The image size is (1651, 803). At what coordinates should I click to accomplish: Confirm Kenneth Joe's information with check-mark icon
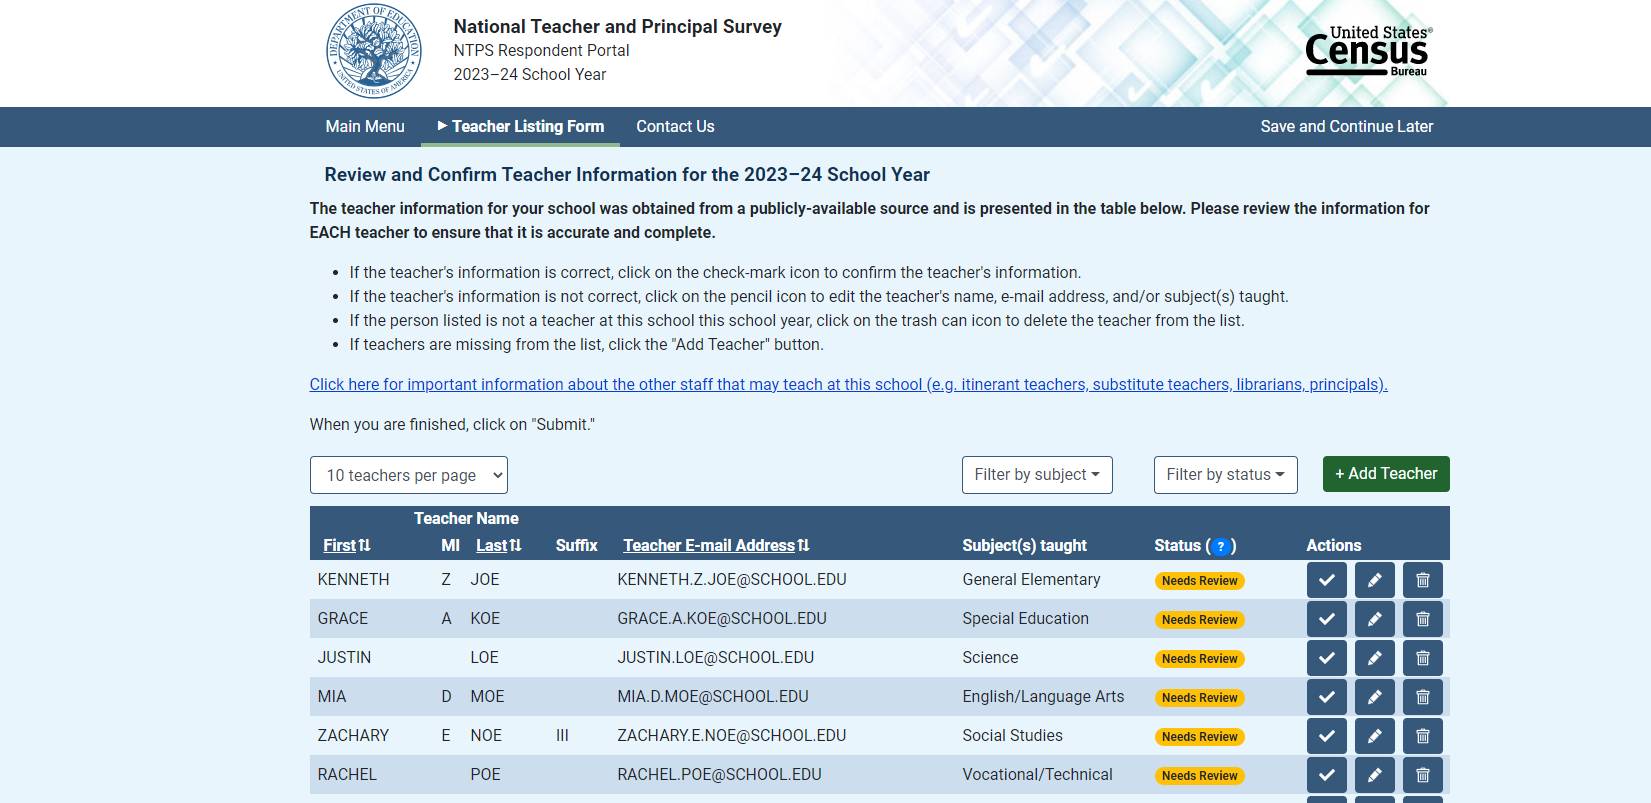click(1326, 580)
